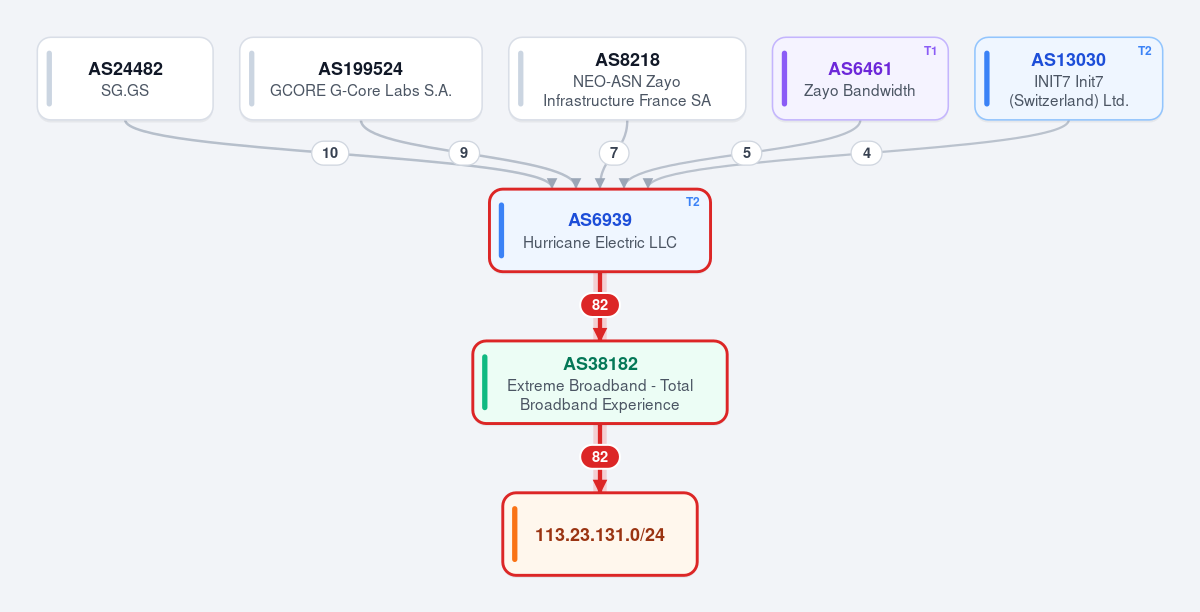Select the AS199524 GCORE G-Core Labs node
Image resolution: width=1200 pixels, height=612 pixels.
361,79
